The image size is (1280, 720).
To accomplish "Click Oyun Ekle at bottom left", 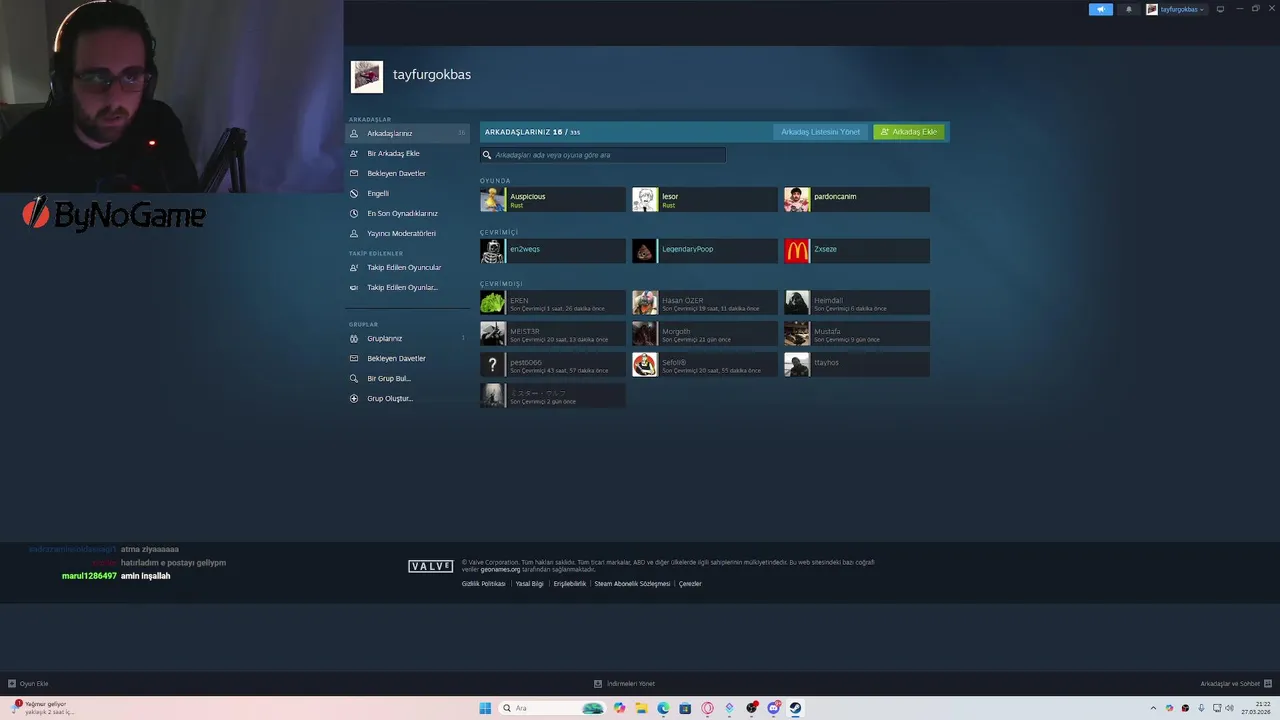I will [28, 684].
